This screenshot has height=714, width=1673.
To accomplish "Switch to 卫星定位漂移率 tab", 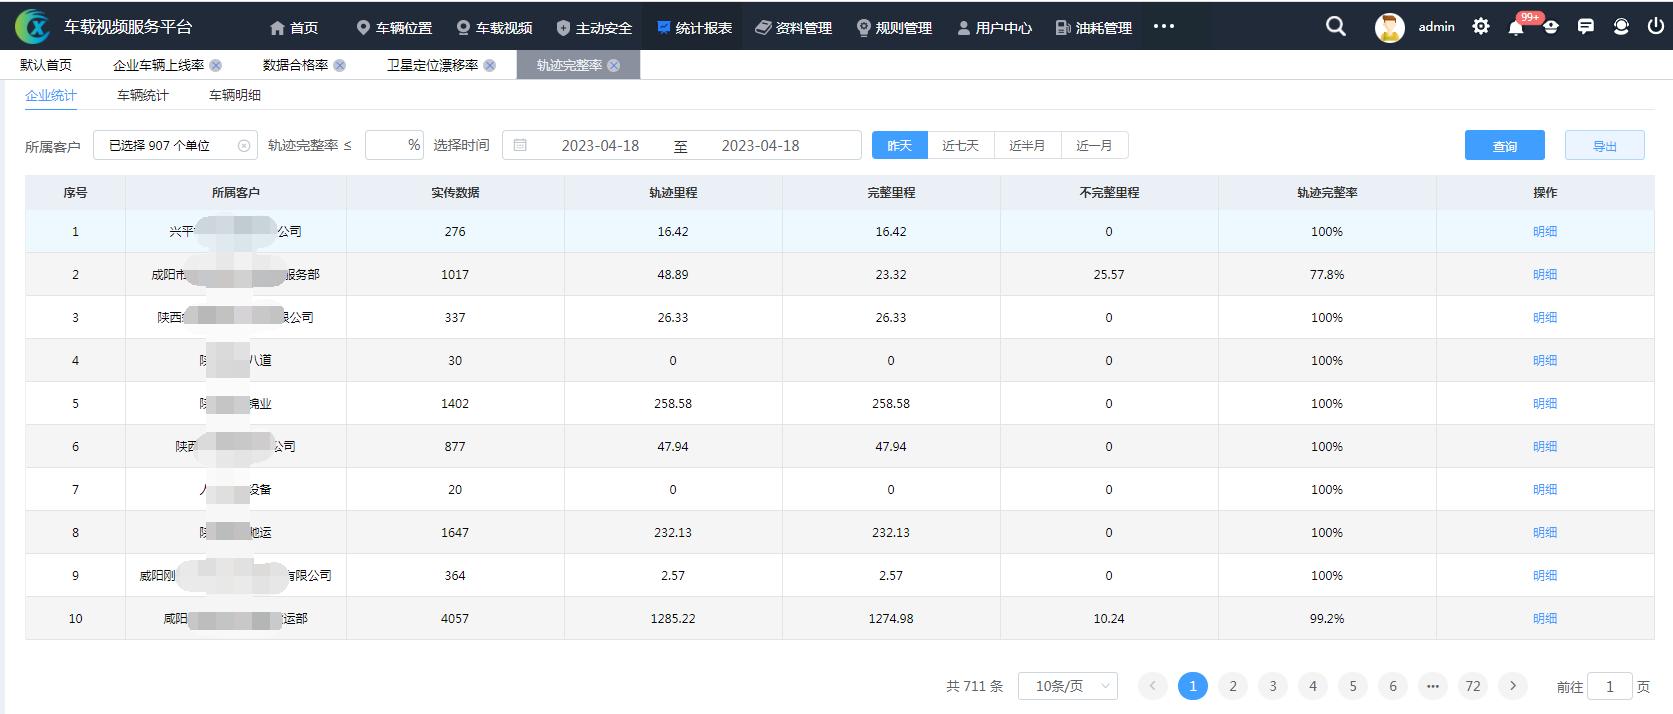I will (432, 65).
